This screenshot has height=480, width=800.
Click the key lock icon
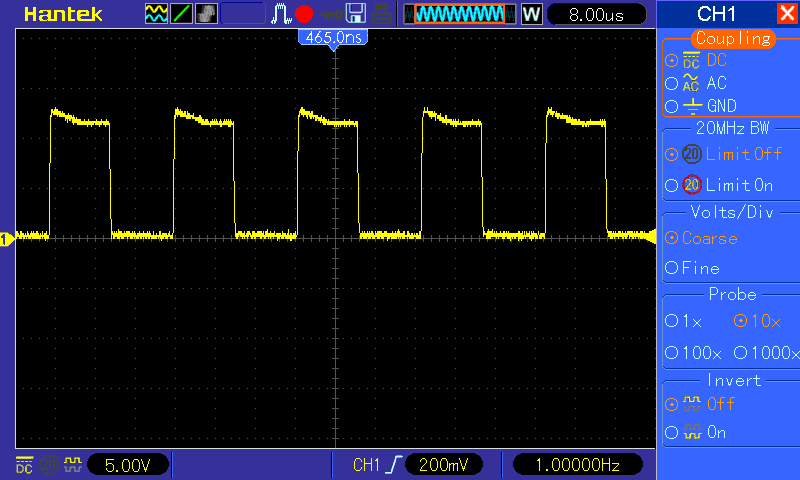pos(332,14)
